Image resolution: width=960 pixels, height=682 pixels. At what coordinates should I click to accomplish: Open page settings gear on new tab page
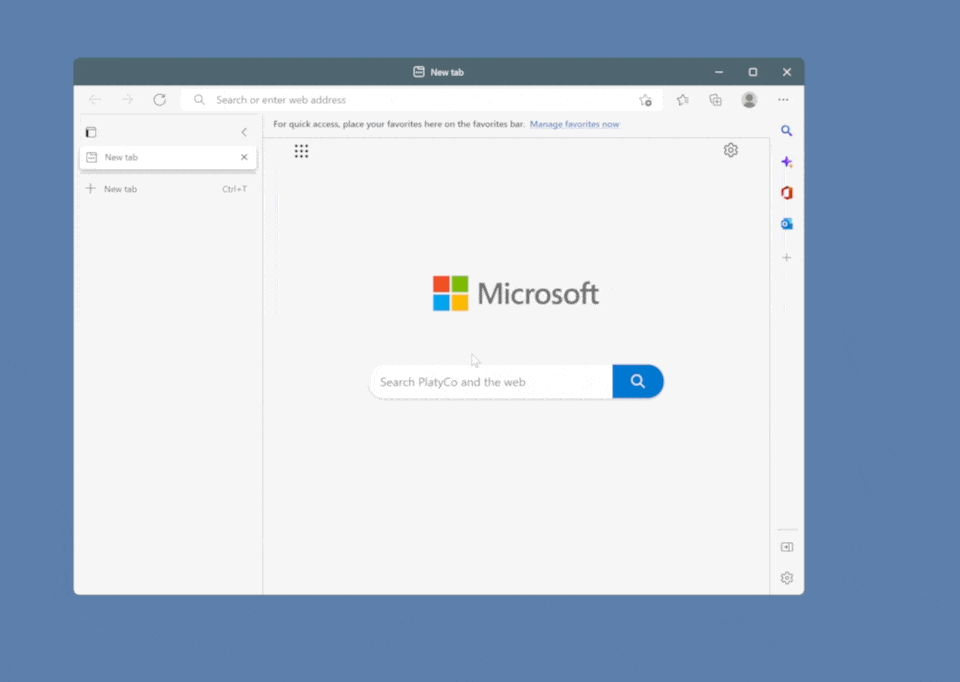coord(730,150)
